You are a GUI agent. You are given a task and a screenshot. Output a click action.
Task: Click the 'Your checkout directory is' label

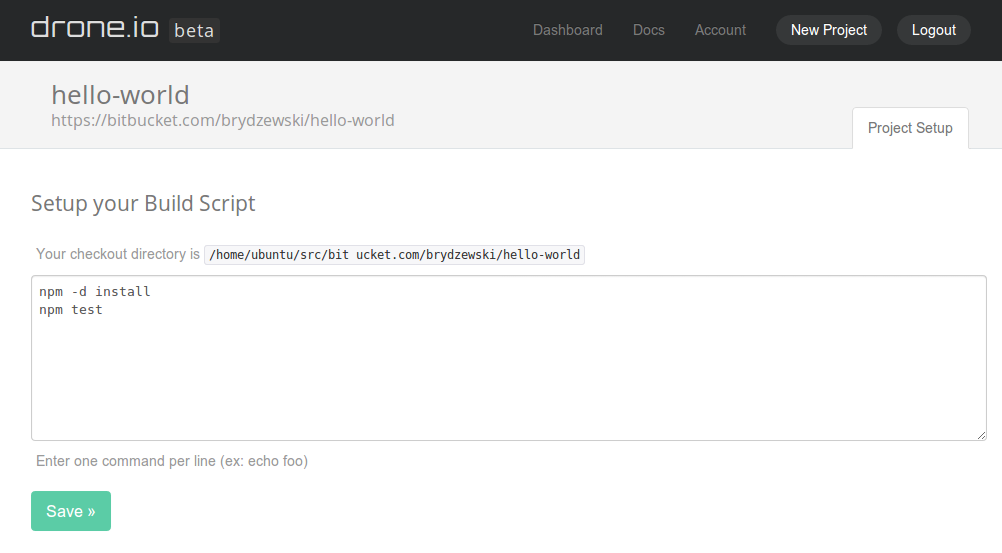118,254
